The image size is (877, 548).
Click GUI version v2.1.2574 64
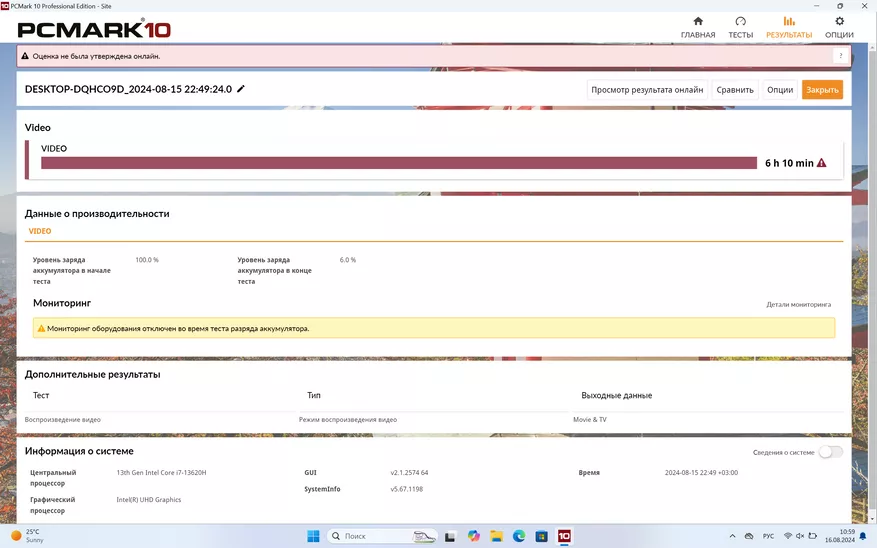pos(409,473)
